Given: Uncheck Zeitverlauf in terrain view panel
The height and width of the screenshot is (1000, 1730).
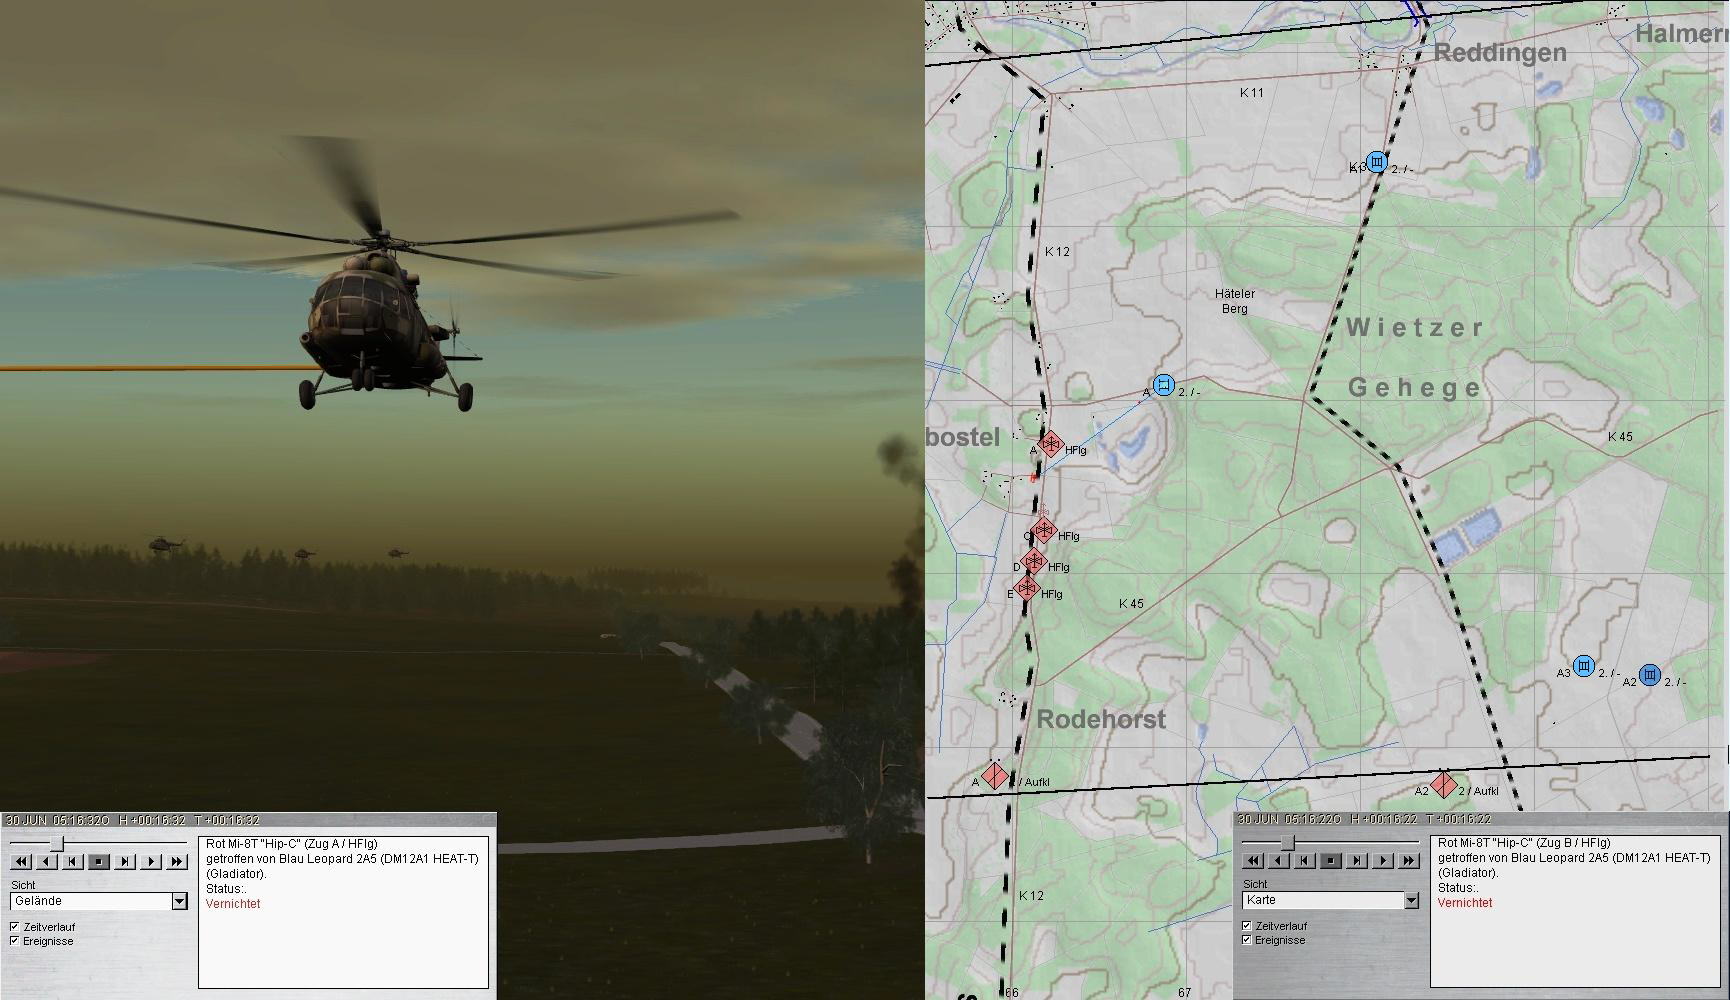Looking at the screenshot, I should pos(15,927).
